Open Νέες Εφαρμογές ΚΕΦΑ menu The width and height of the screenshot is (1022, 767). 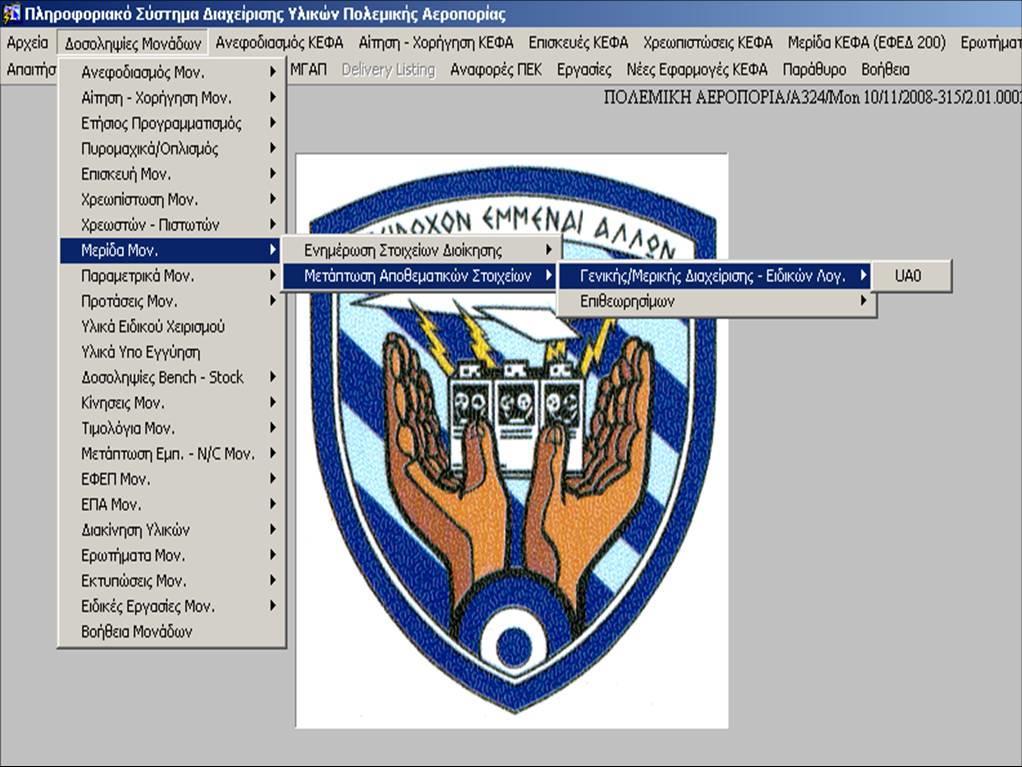click(697, 70)
